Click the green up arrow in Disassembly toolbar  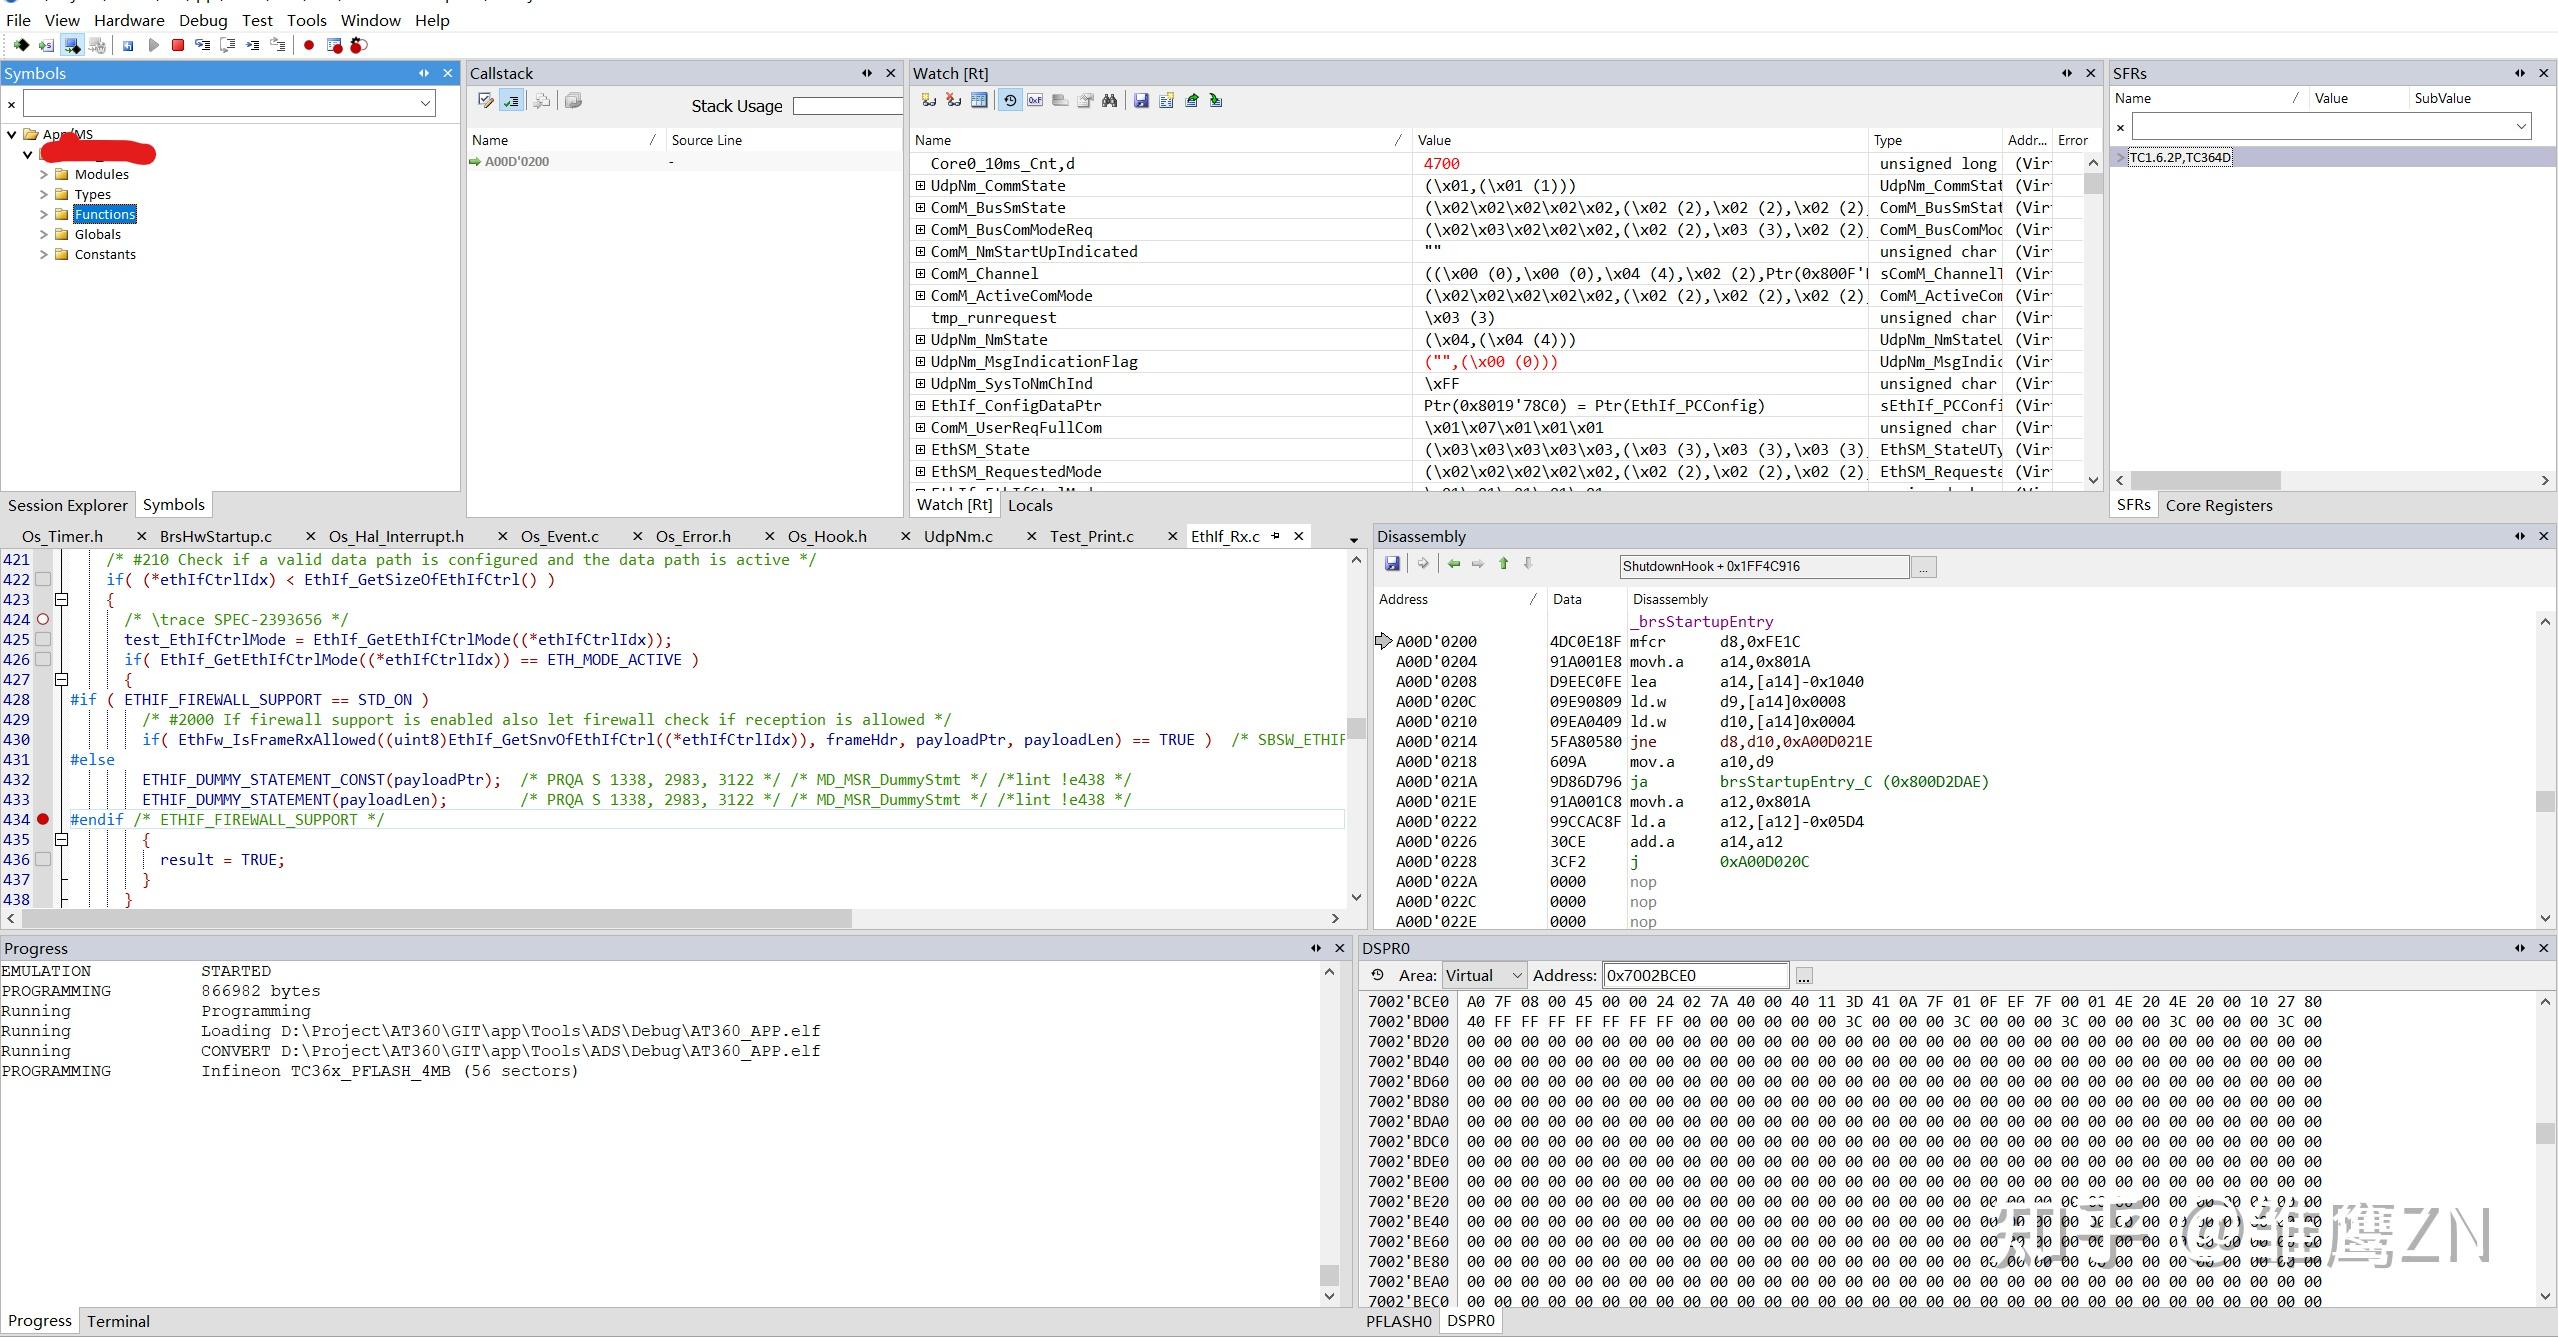tap(1503, 564)
